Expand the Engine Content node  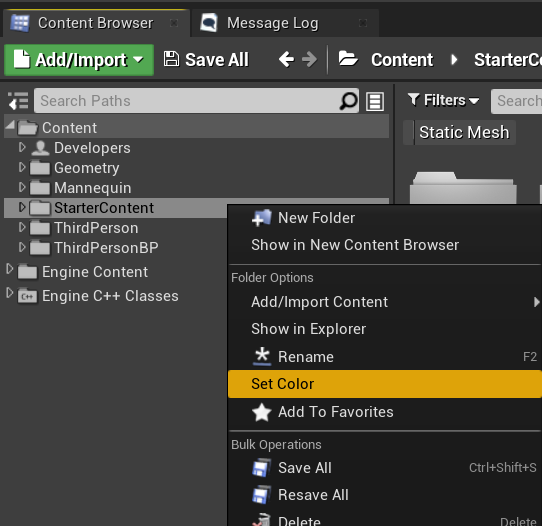[10, 269]
